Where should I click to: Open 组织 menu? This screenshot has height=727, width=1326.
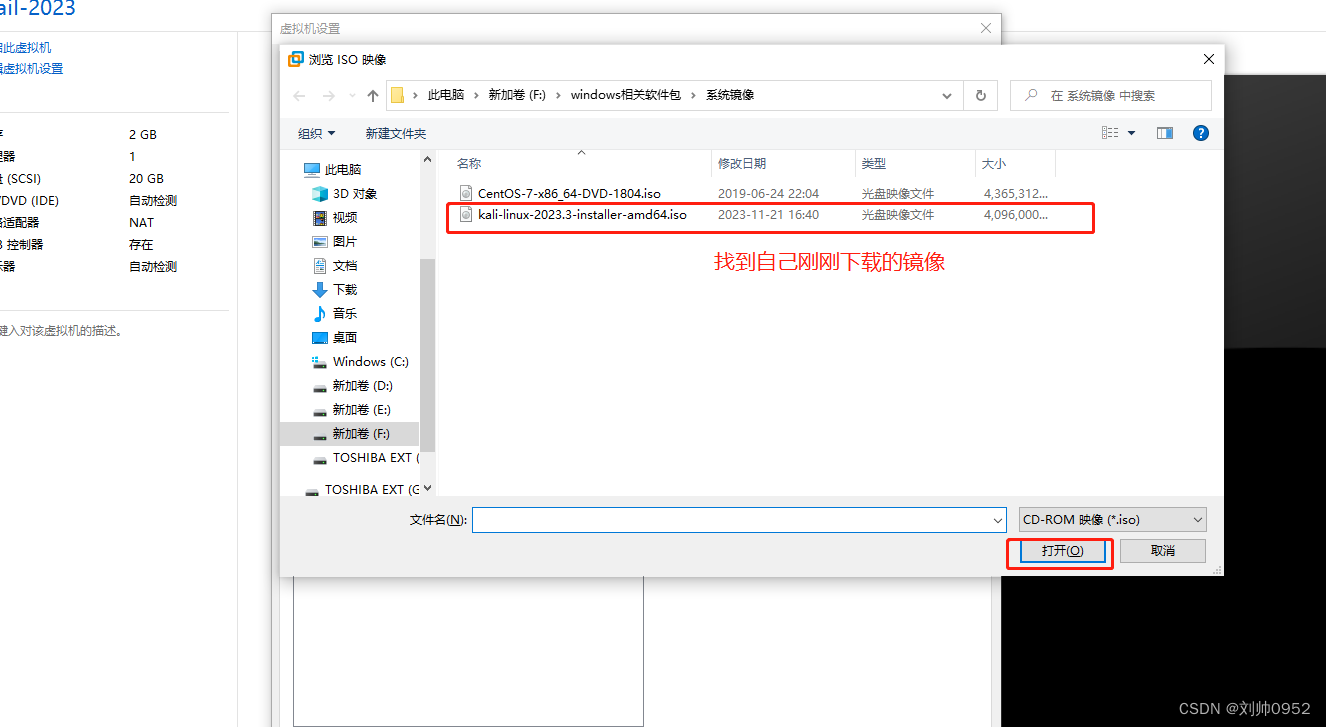[317, 133]
